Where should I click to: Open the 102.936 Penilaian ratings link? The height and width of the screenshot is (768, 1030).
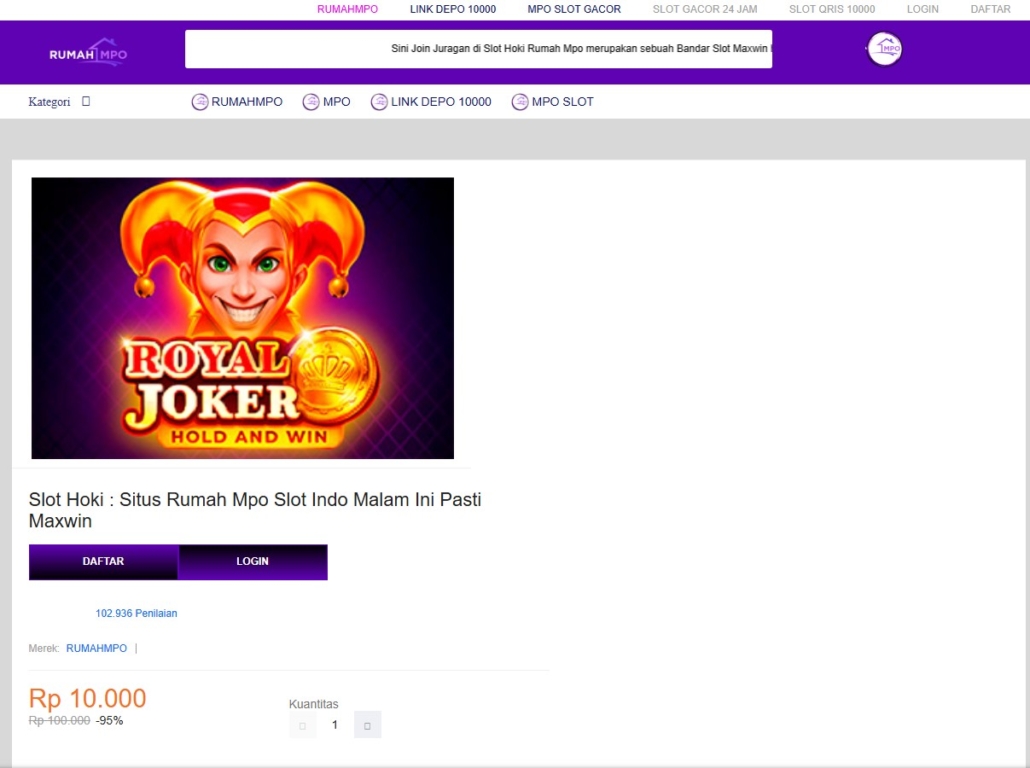136,613
